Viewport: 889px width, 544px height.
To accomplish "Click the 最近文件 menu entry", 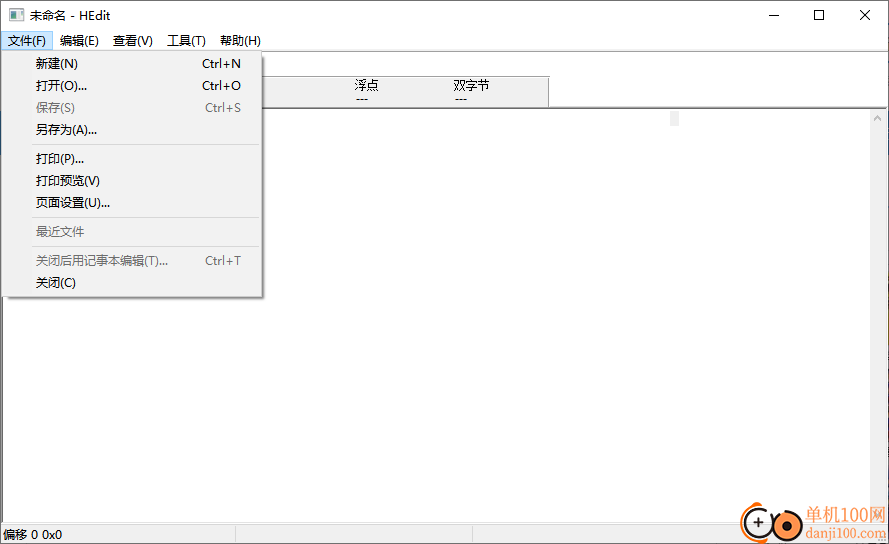I will click(x=132, y=231).
